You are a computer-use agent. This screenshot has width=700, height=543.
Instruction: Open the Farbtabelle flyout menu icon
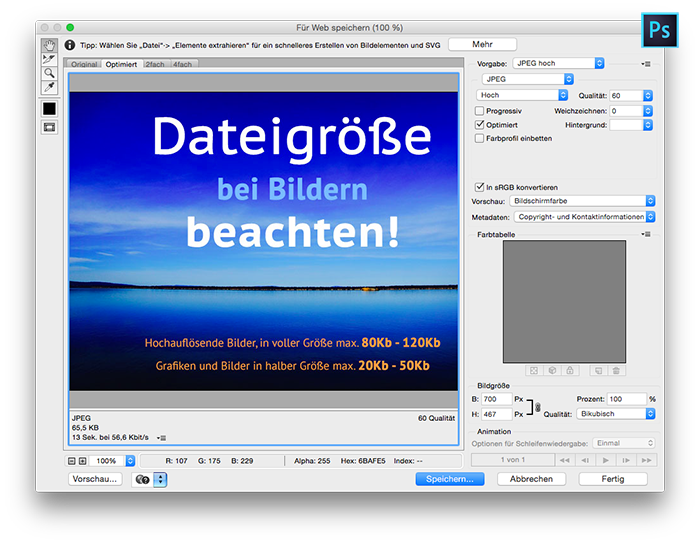pos(646,234)
